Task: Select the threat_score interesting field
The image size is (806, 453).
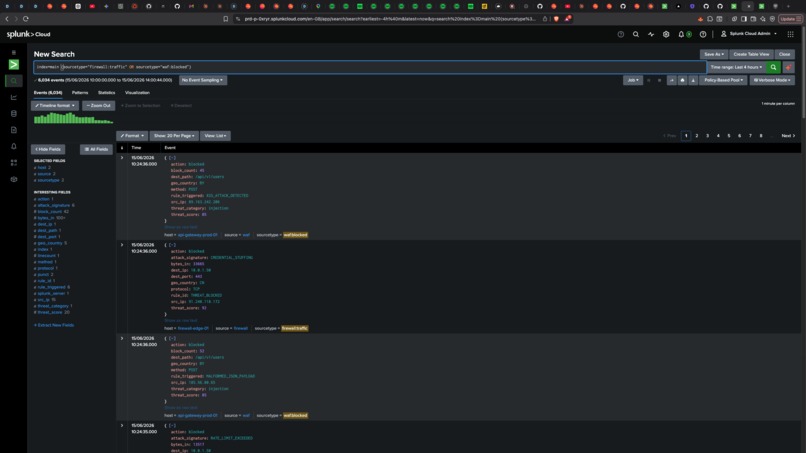Action: click(x=51, y=312)
